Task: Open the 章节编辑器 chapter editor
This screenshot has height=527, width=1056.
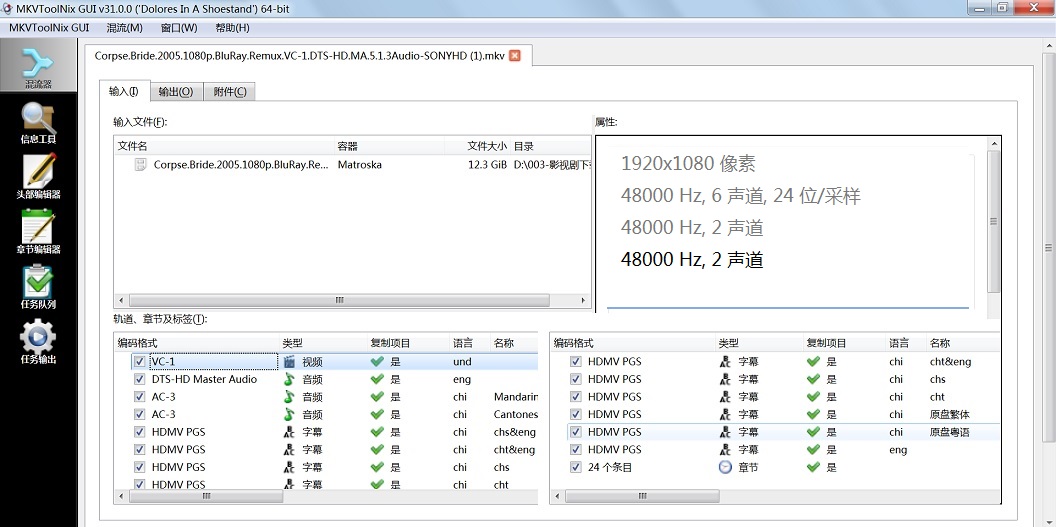Action: 38,232
